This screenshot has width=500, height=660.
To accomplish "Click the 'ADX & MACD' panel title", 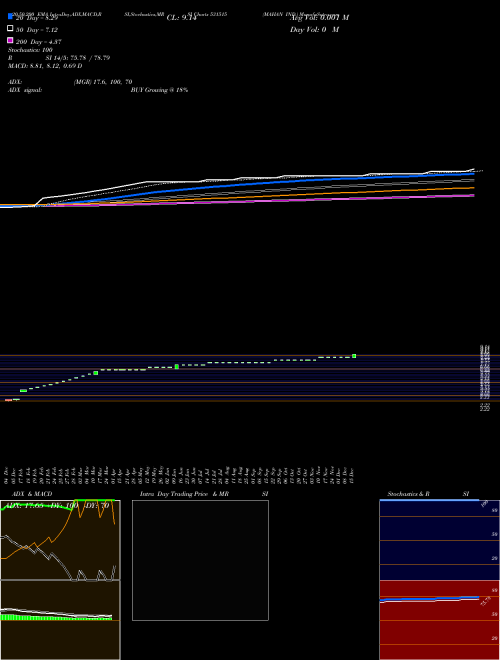I will tap(32, 494).
